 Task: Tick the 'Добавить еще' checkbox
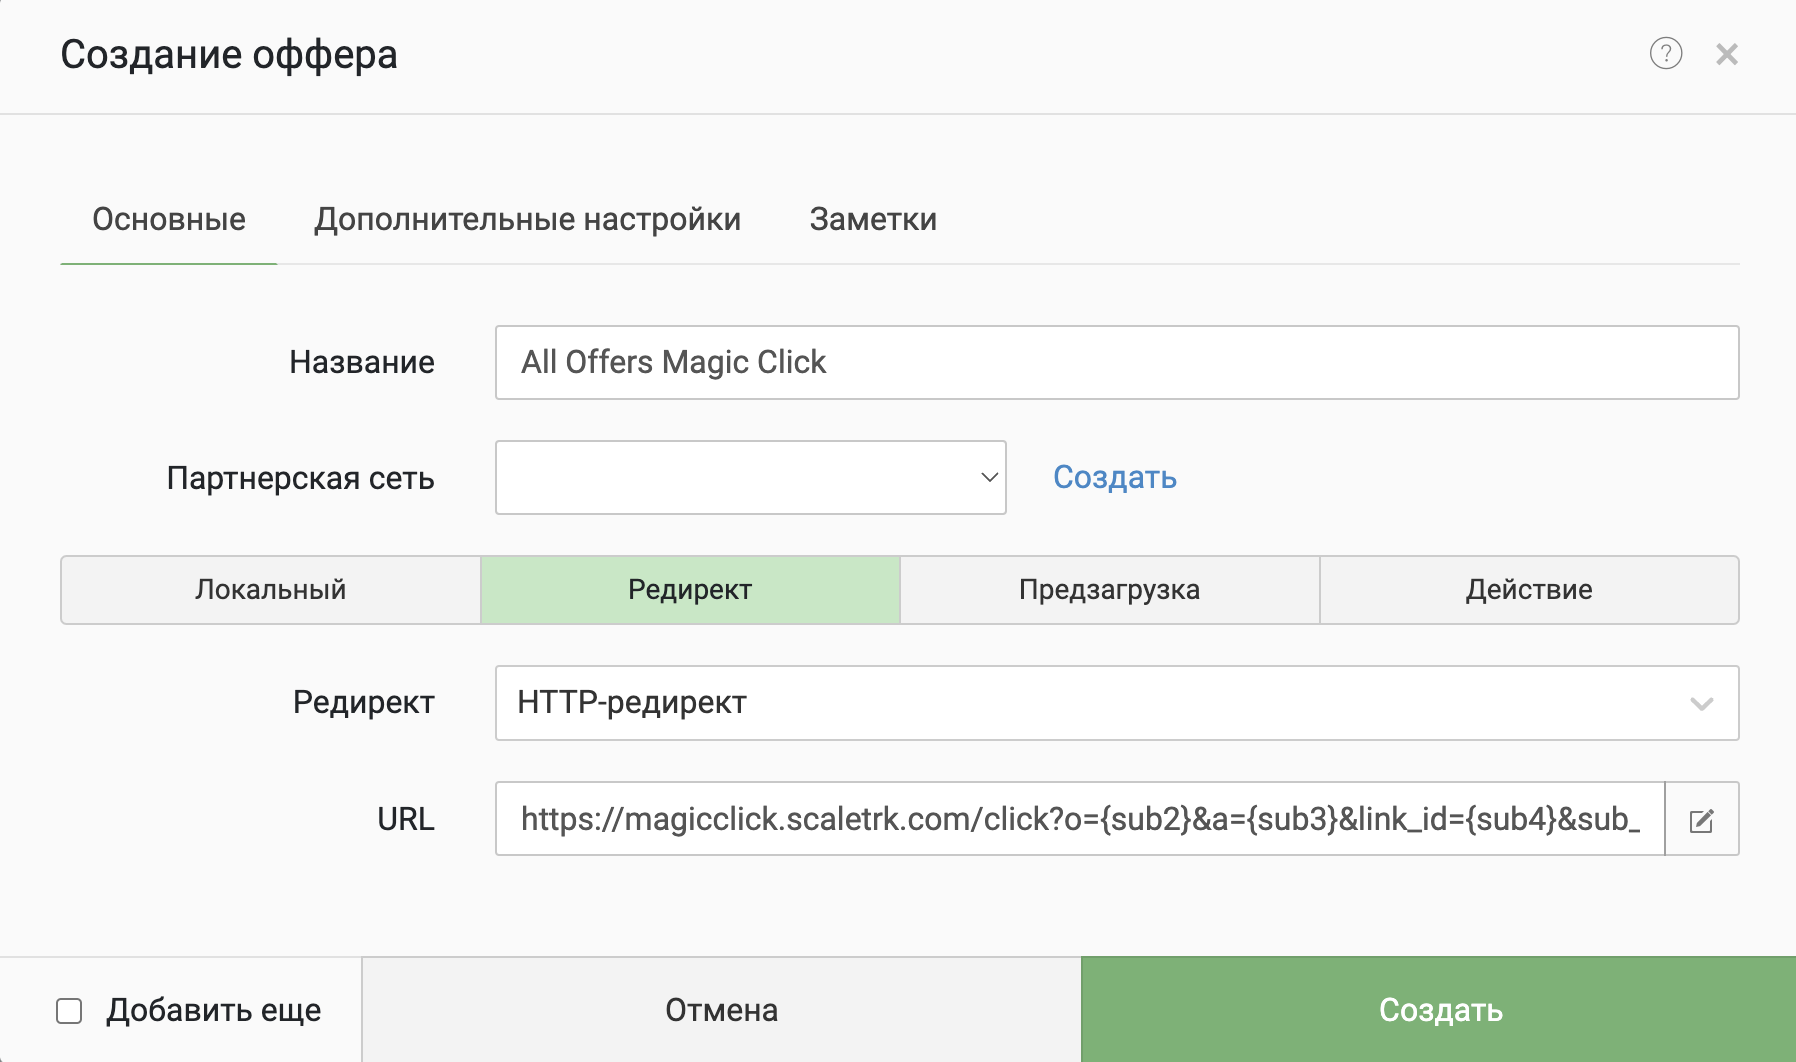point(69,1011)
